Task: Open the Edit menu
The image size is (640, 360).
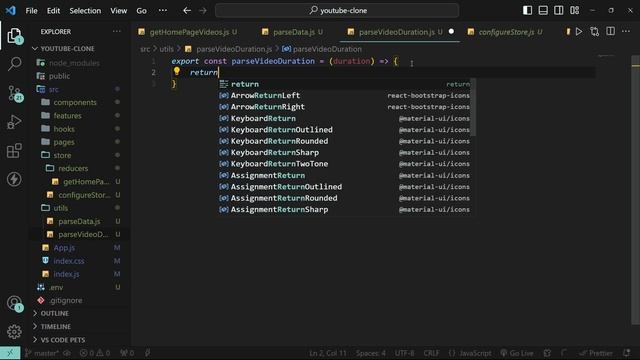Action: tap(53, 11)
